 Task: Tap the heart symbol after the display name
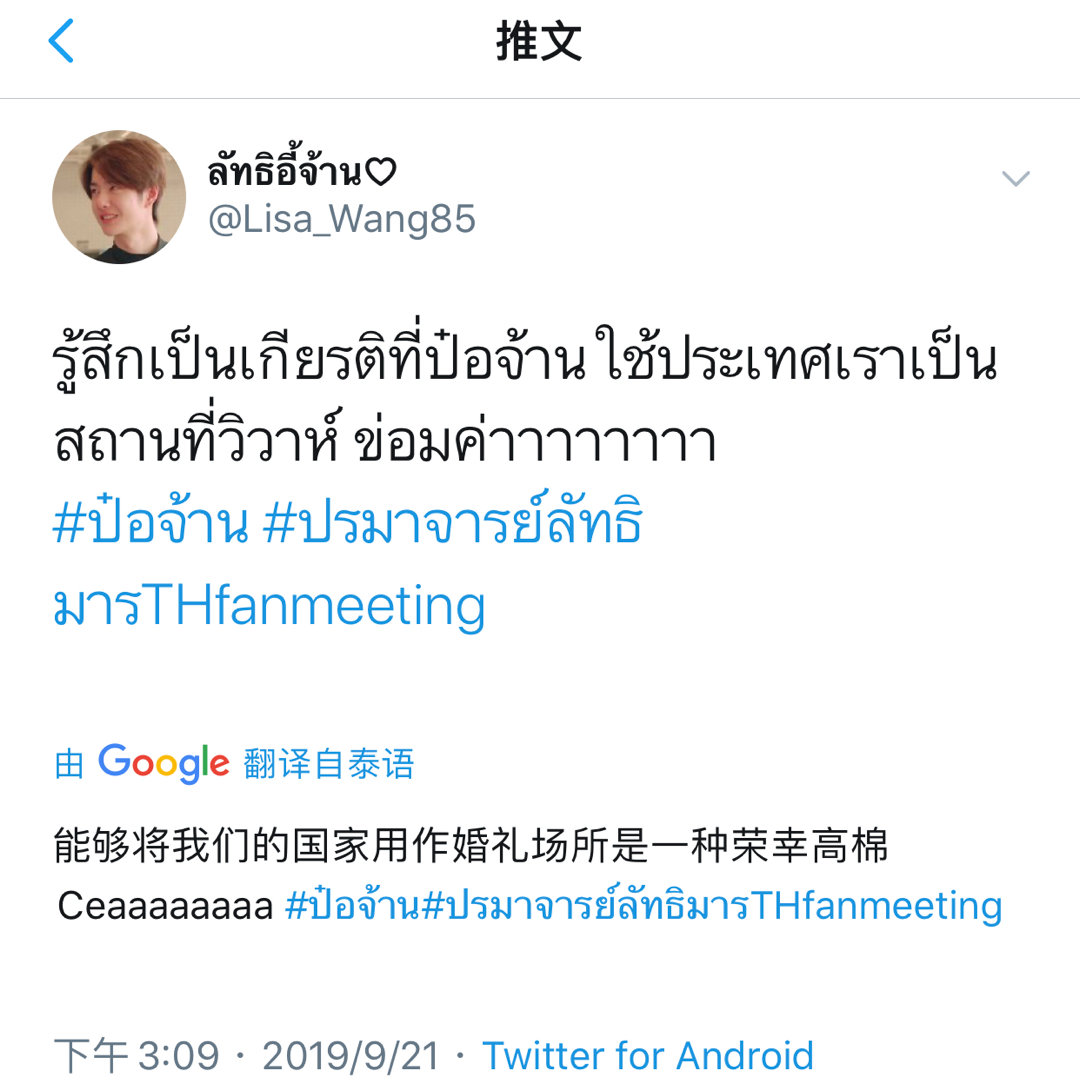380,172
